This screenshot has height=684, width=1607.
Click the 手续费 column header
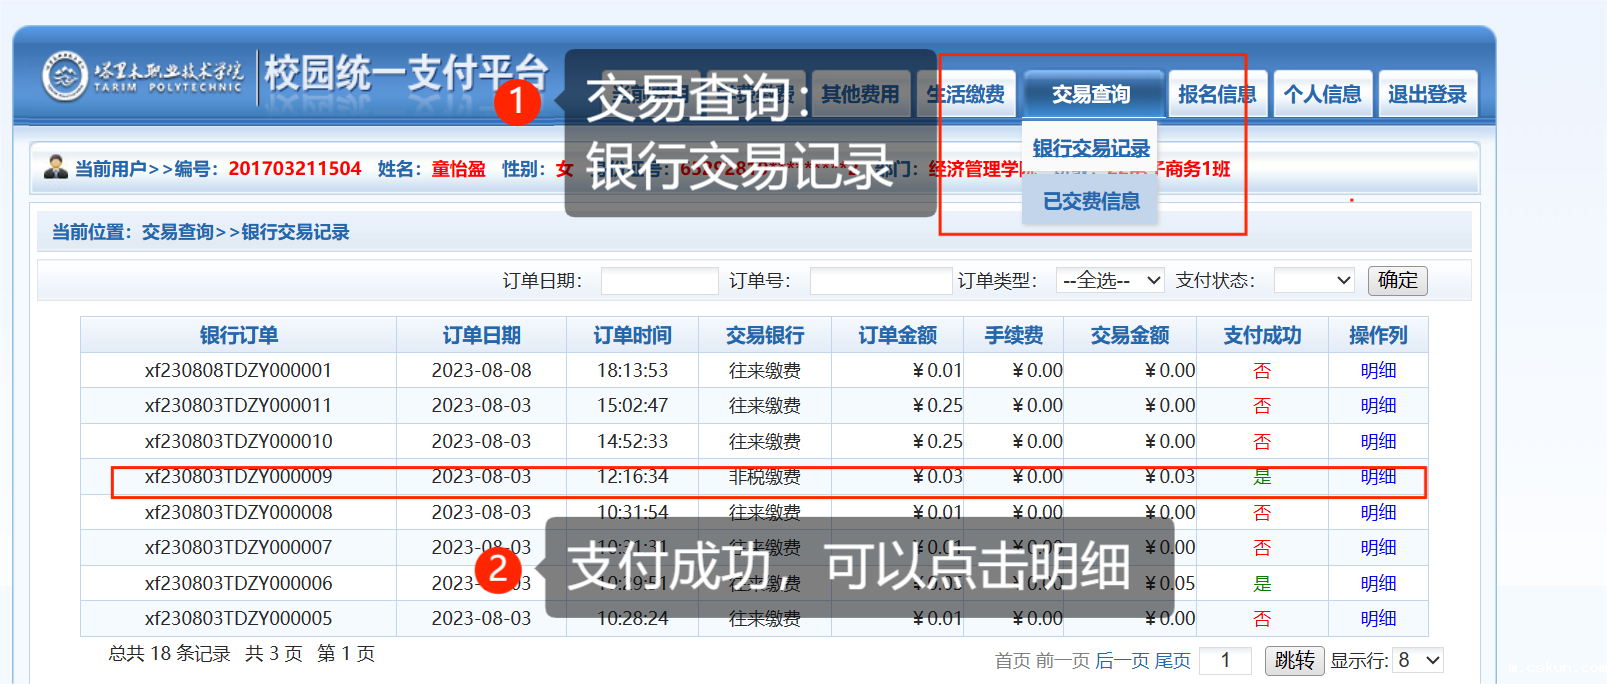[1013, 335]
